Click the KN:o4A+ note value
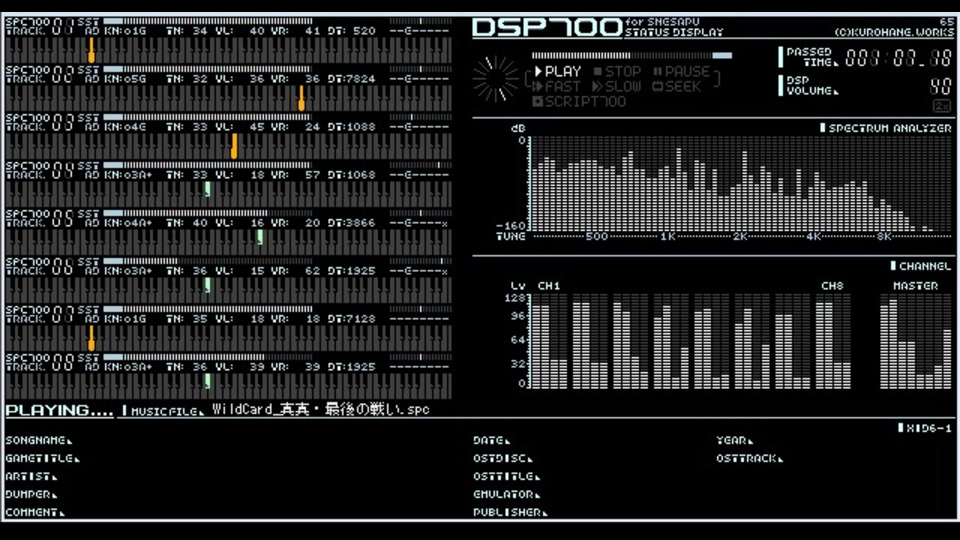The height and width of the screenshot is (540, 960). click(x=128, y=223)
